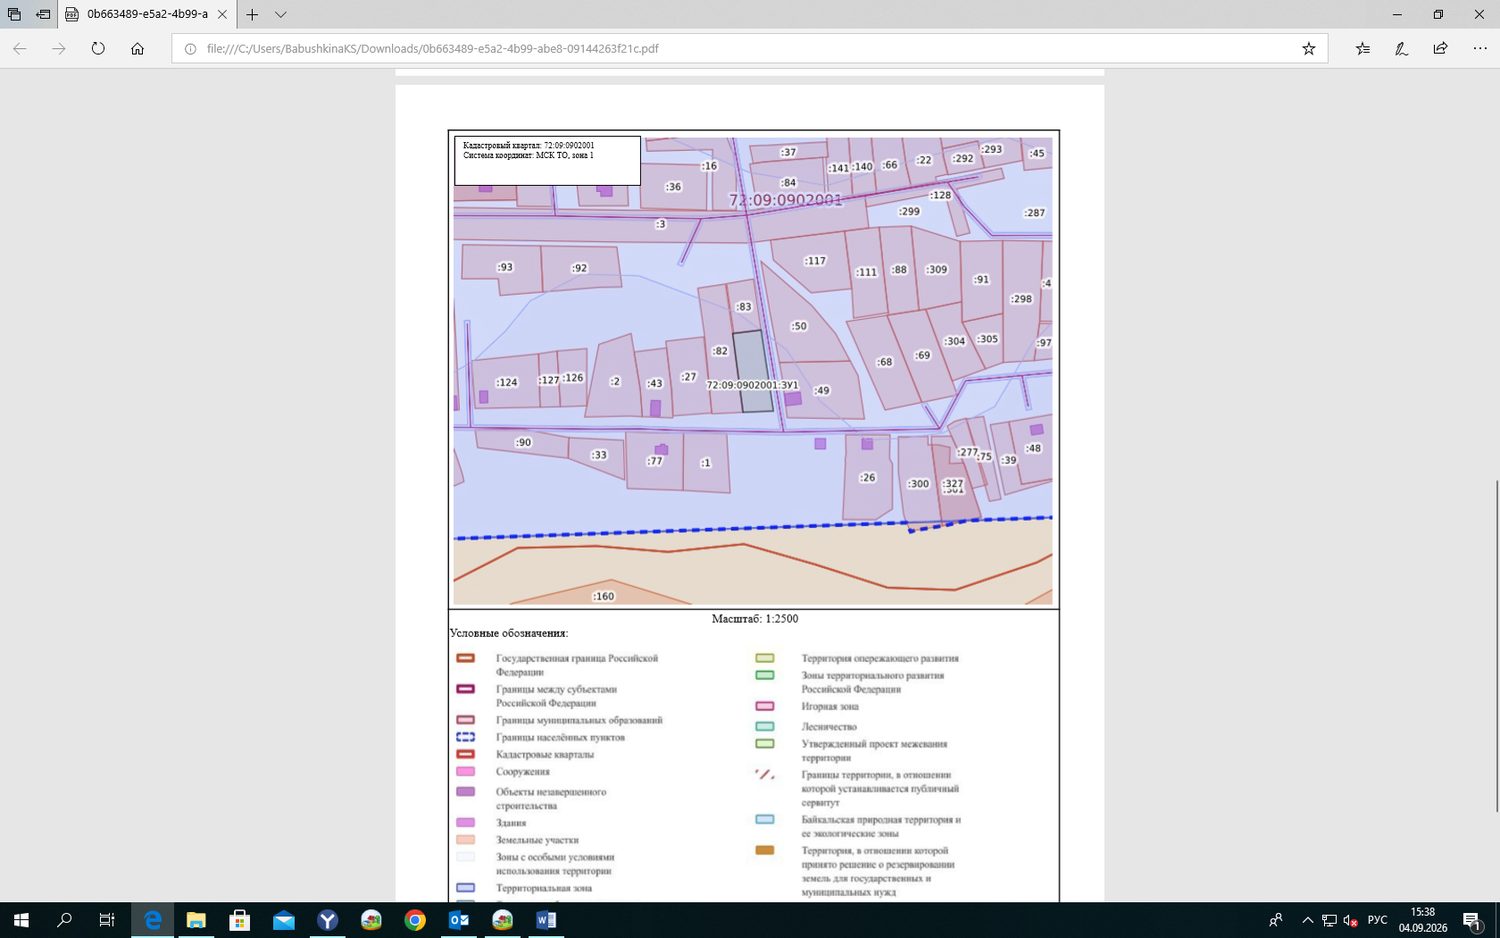1500x938 pixels.
Task: Launch Yandex Browser from the taskbar
Action: click(328, 920)
